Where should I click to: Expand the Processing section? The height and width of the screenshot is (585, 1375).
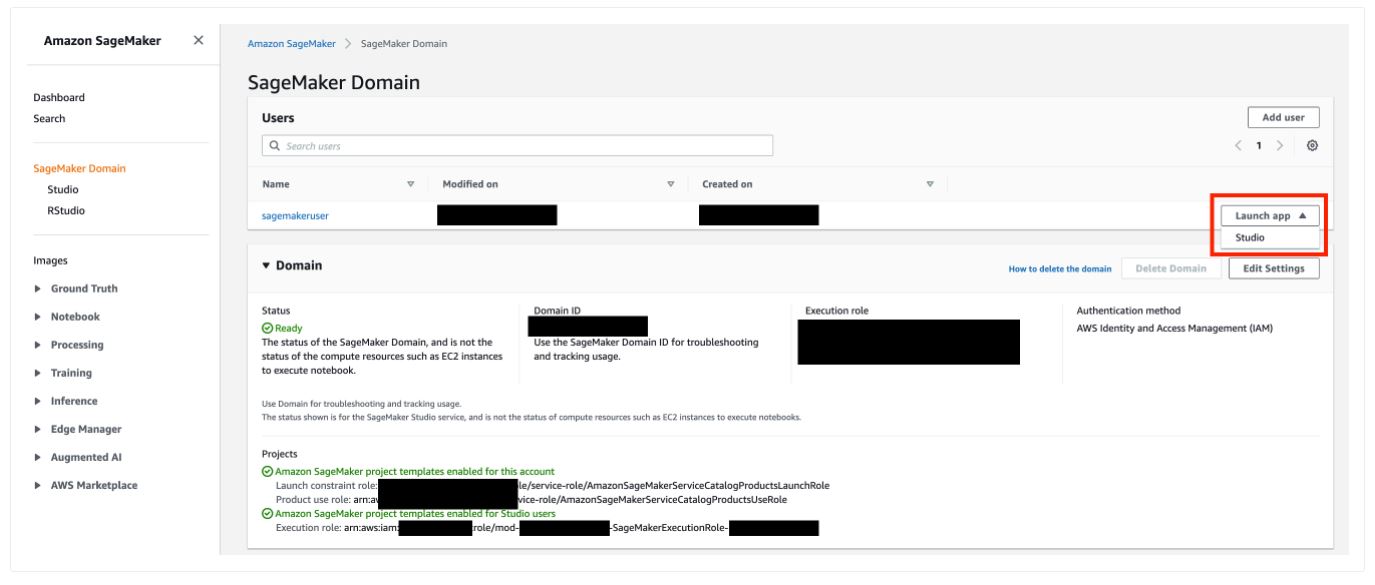38,345
